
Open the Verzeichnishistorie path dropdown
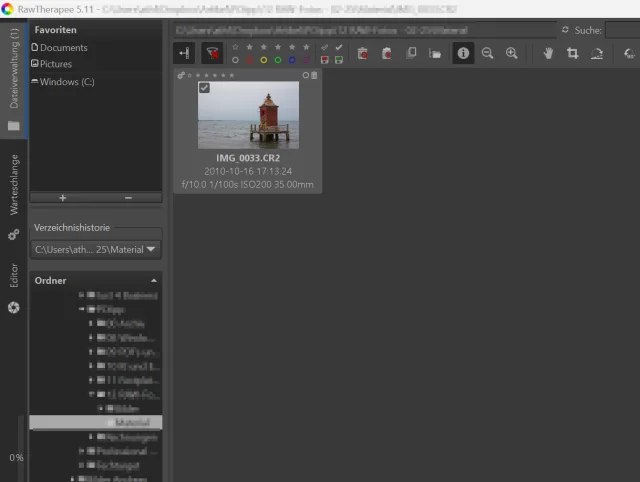151,249
